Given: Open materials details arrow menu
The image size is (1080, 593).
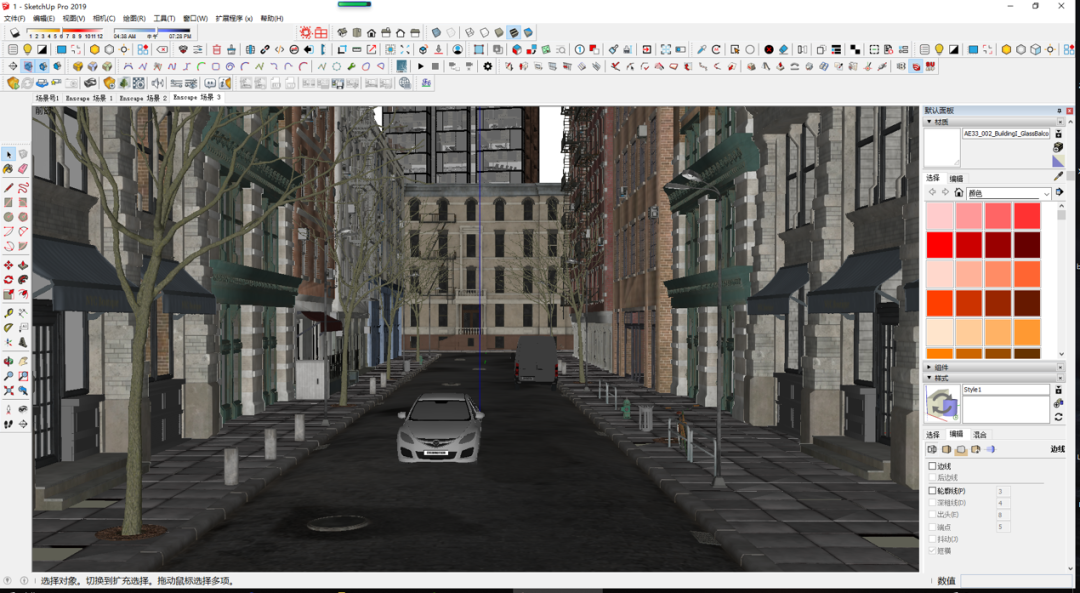Looking at the screenshot, I should 1059,192.
